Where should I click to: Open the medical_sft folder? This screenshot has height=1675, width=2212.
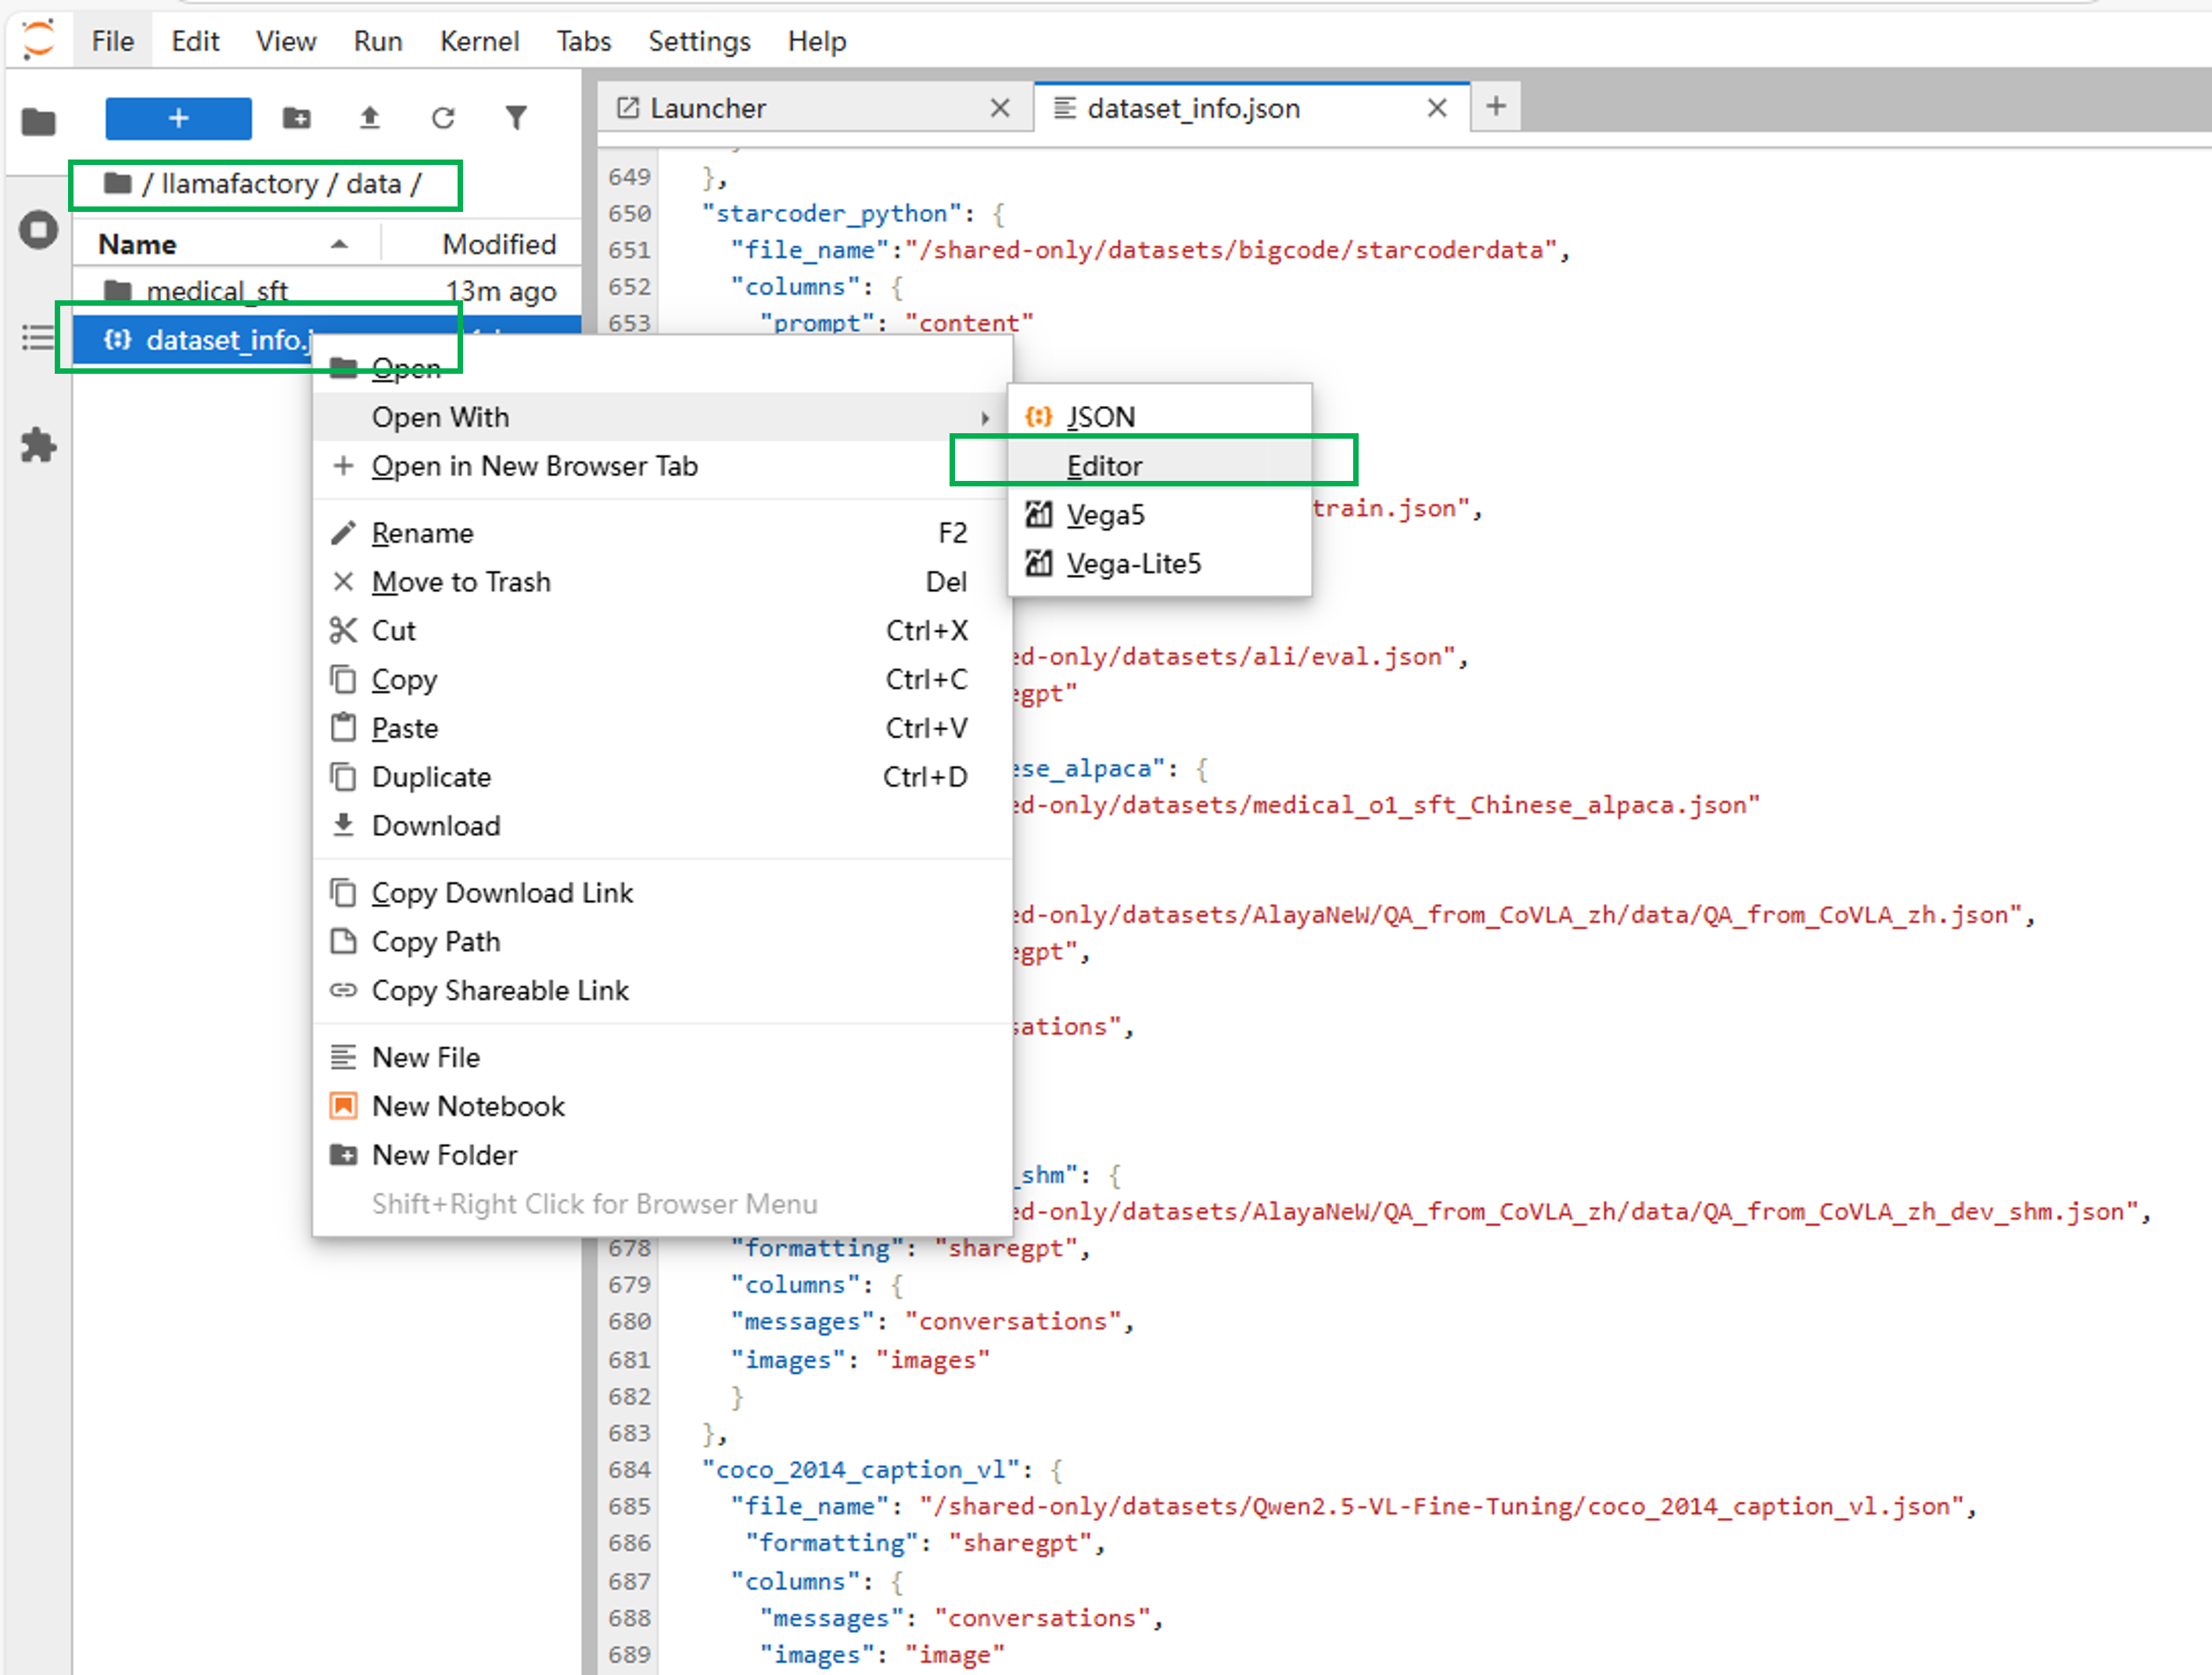pyautogui.click(x=217, y=291)
